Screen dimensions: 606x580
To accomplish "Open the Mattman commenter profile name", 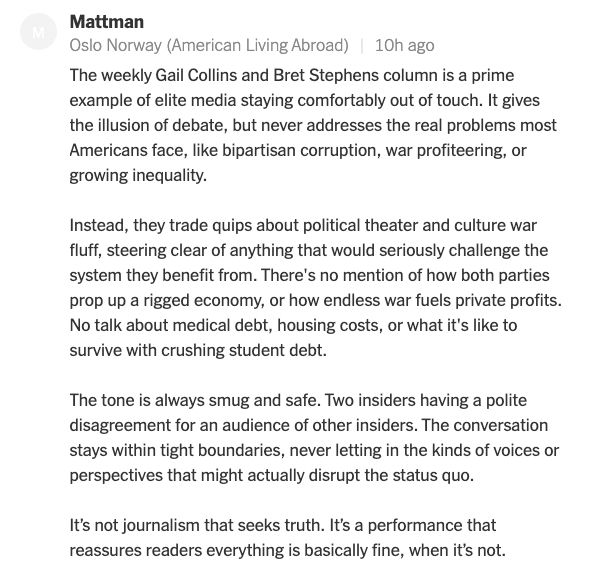I will click(x=107, y=22).
